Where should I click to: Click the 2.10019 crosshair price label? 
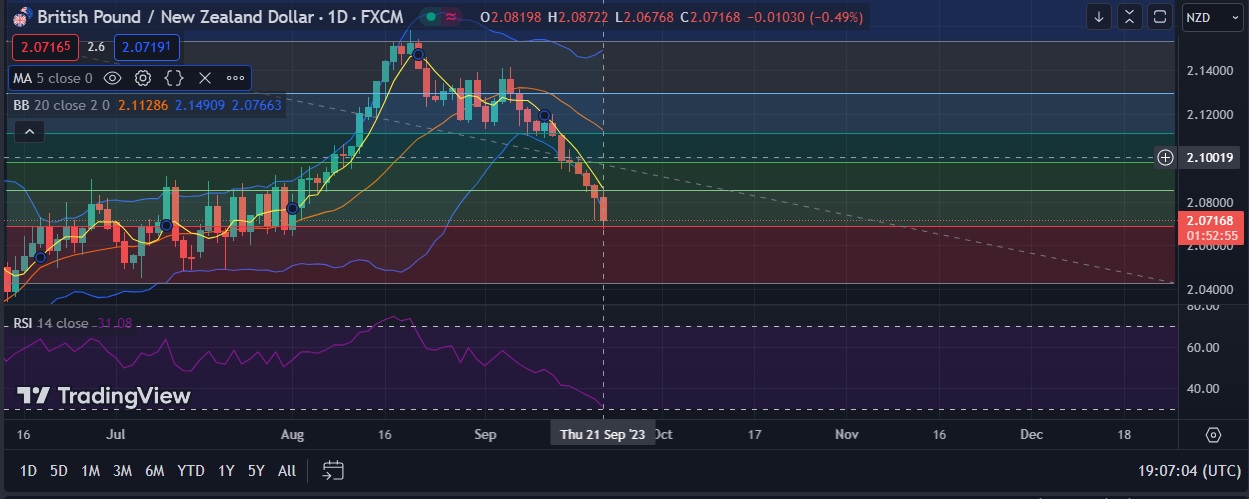click(1211, 157)
